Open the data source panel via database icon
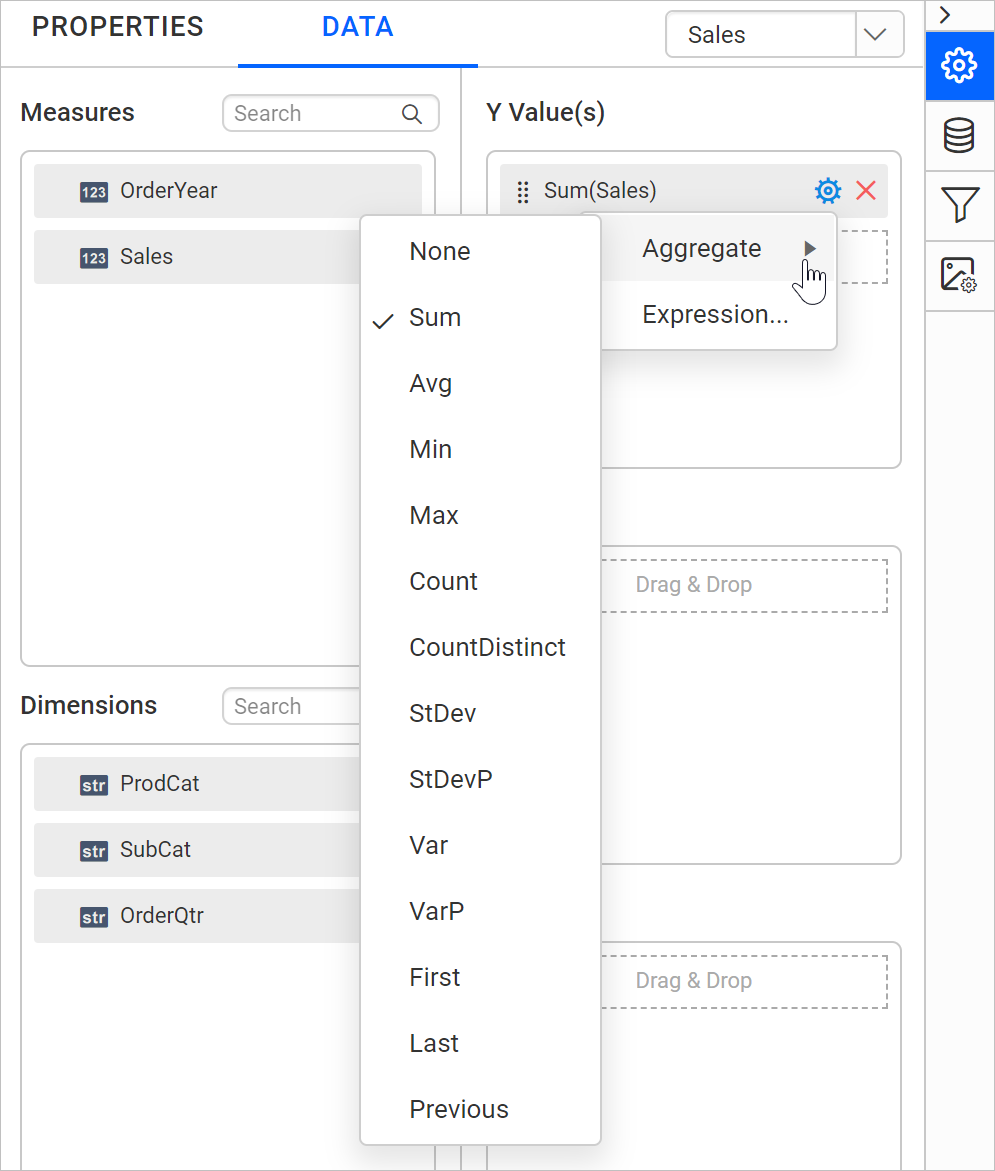The image size is (995, 1171). coord(959,136)
